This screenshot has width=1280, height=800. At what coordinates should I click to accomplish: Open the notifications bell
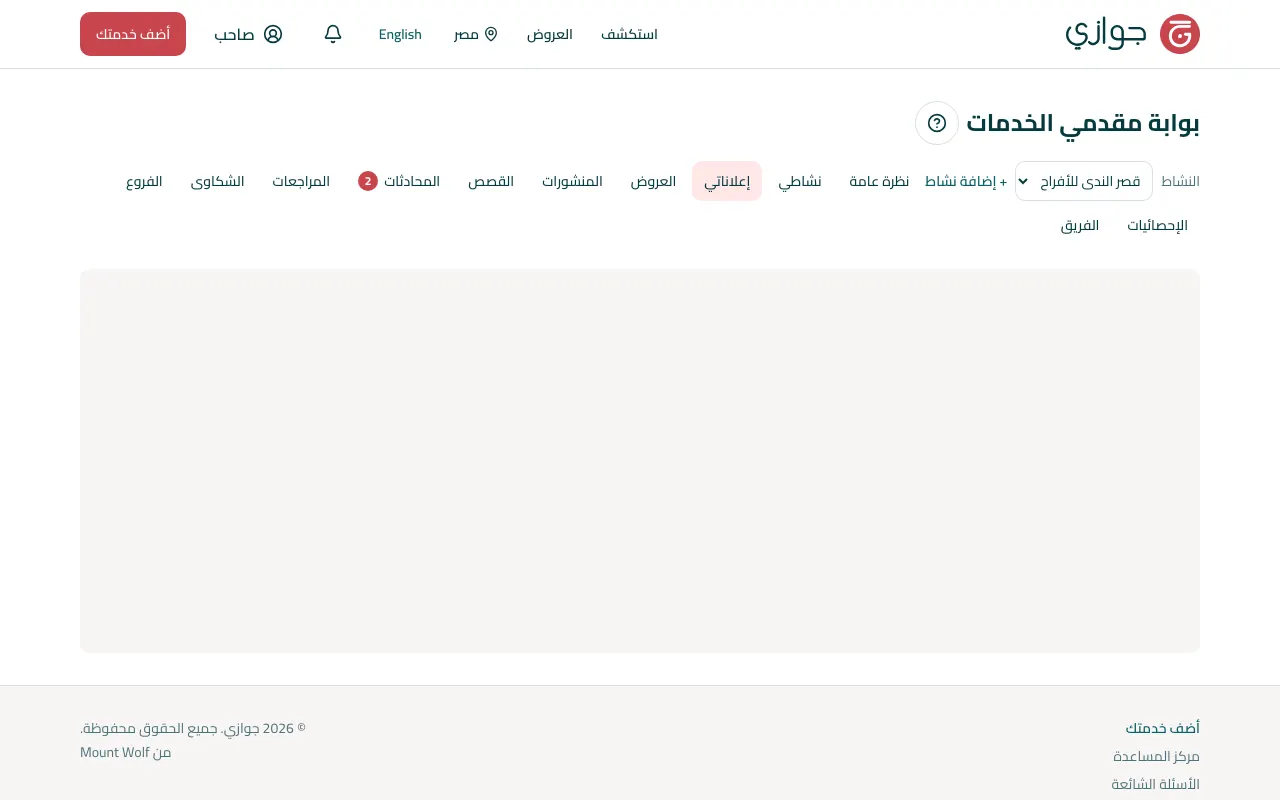pyautogui.click(x=333, y=34)
